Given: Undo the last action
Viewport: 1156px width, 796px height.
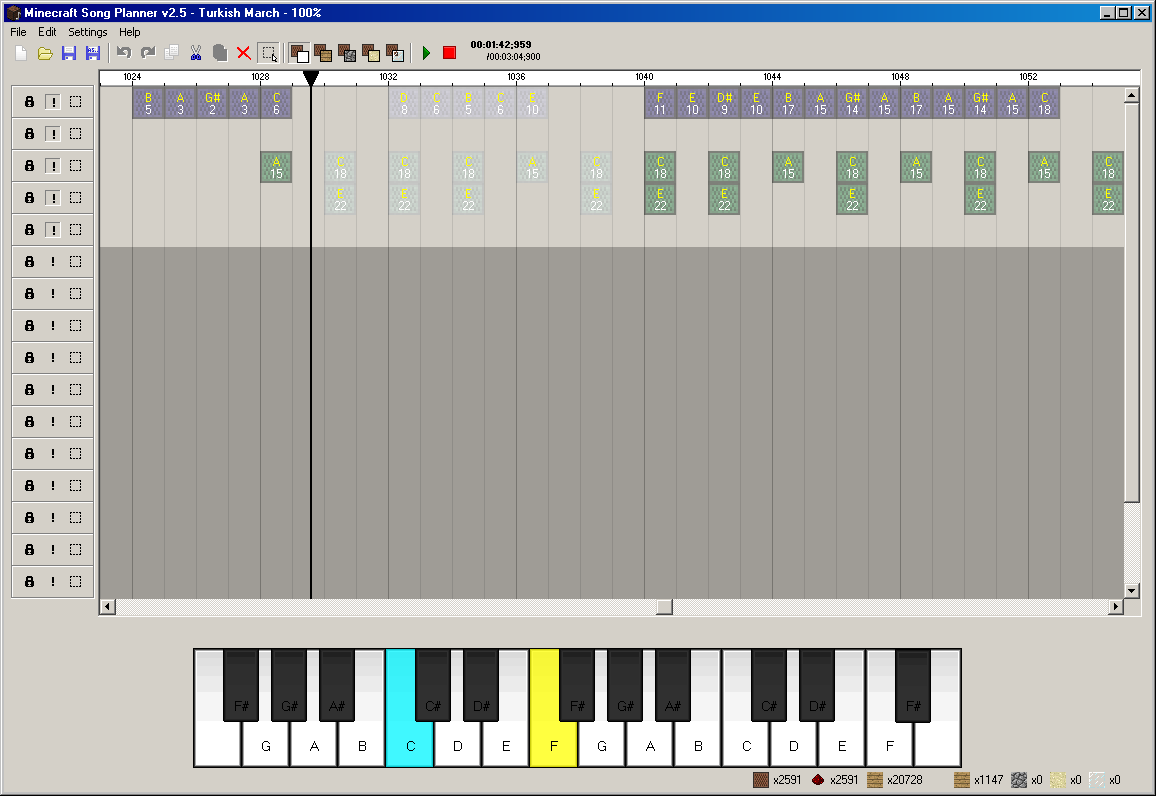Looking at the screenshot, I should pos(124,53).
